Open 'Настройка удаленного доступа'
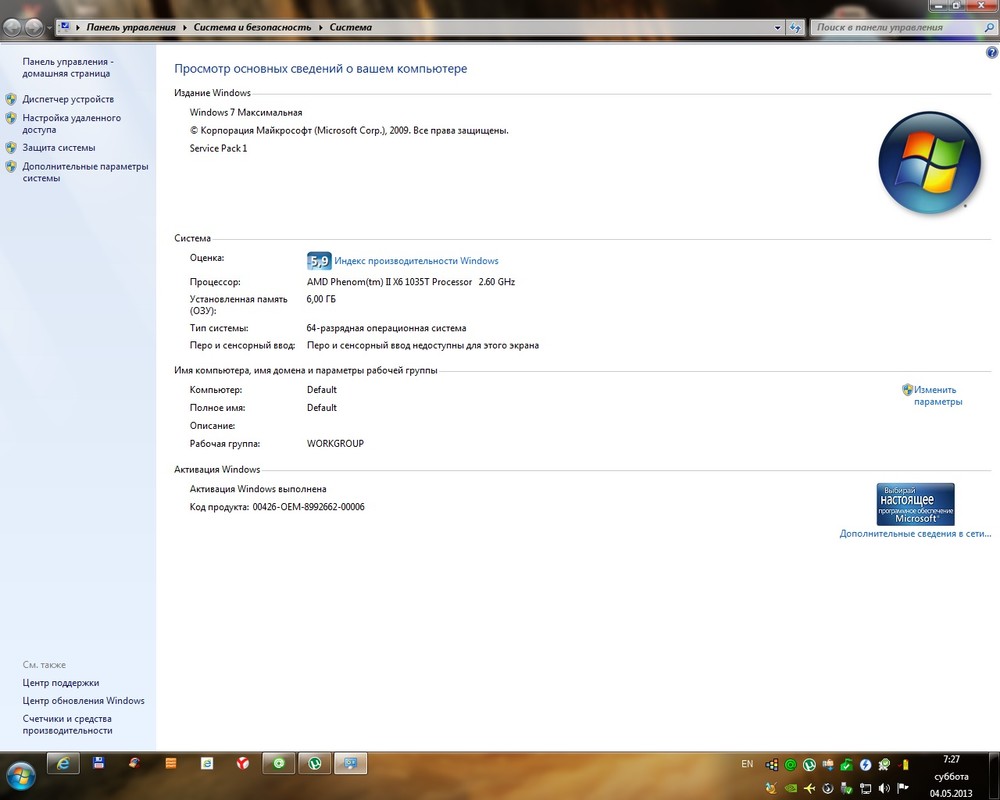1000x800 pixels. (71, 124)
